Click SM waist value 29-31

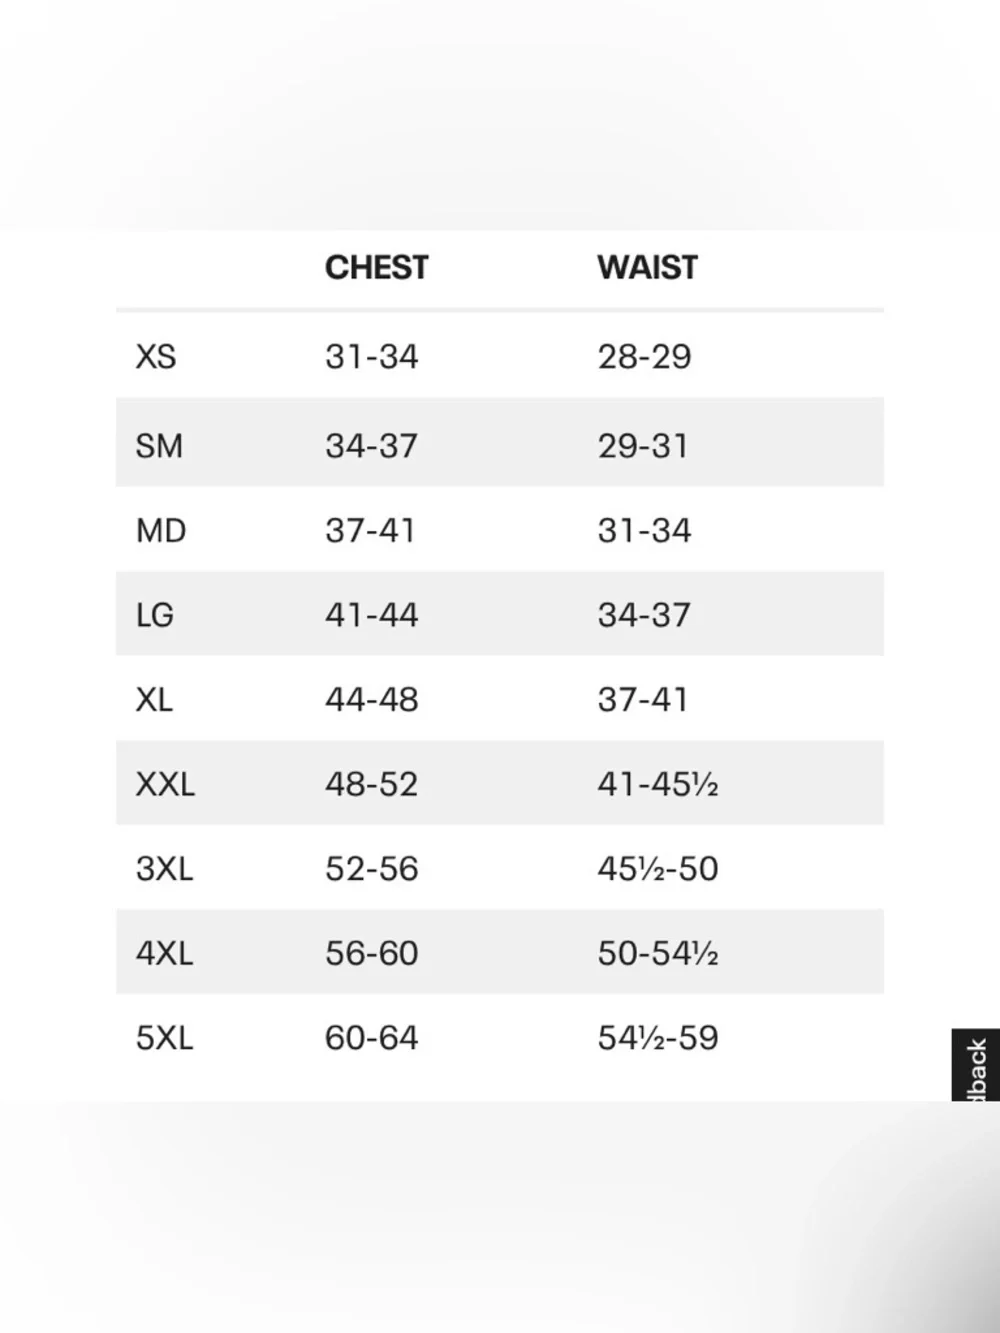point(643,445)
